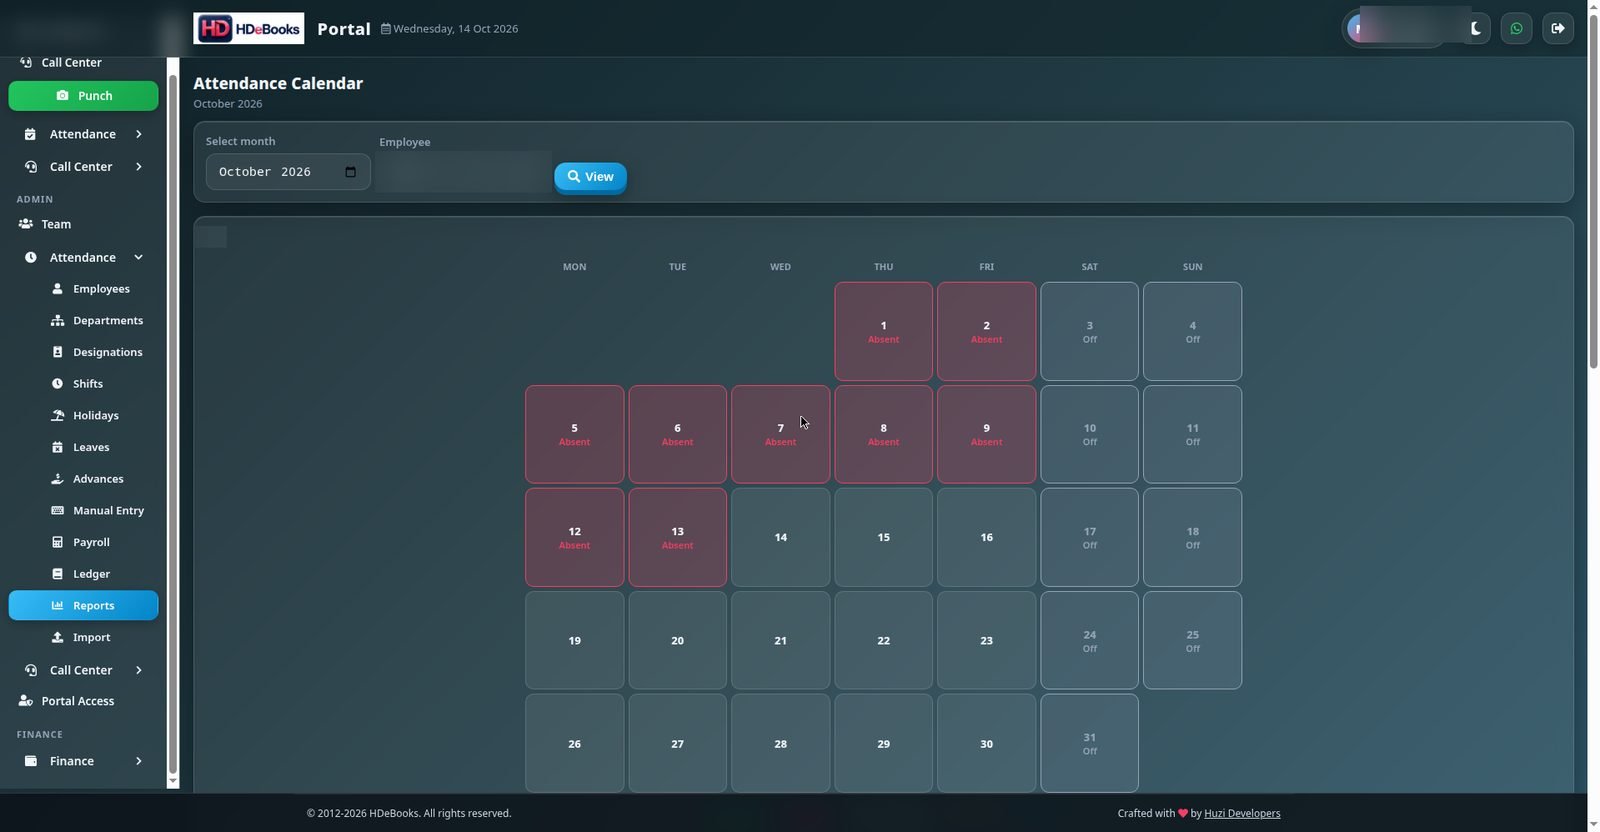Expand the Attendance menu below the Punch button
This screenshot has height=832, width=1600.
[x=83, y=134]
